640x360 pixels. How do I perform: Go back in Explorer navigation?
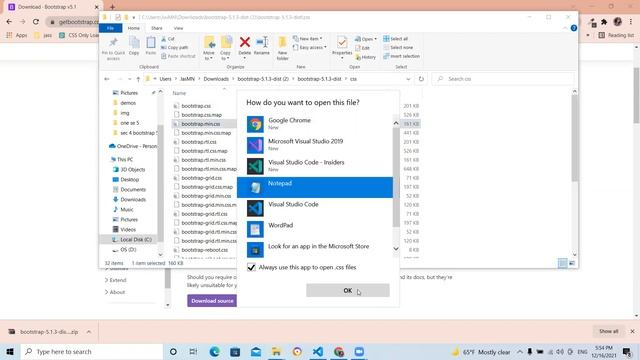[107, 79]
